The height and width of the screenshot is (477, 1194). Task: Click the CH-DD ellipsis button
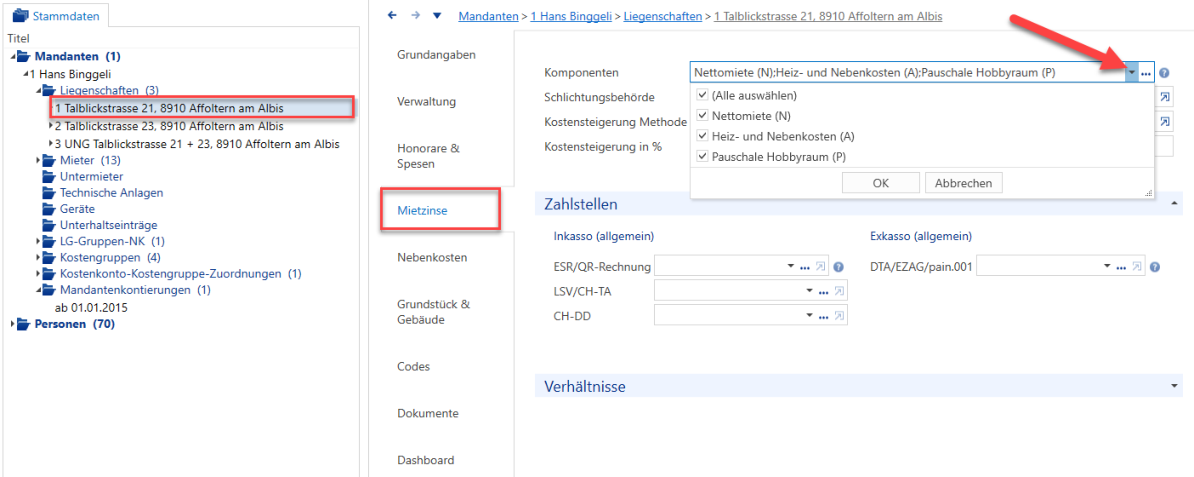pyautogui.click(x=822, y=315)
